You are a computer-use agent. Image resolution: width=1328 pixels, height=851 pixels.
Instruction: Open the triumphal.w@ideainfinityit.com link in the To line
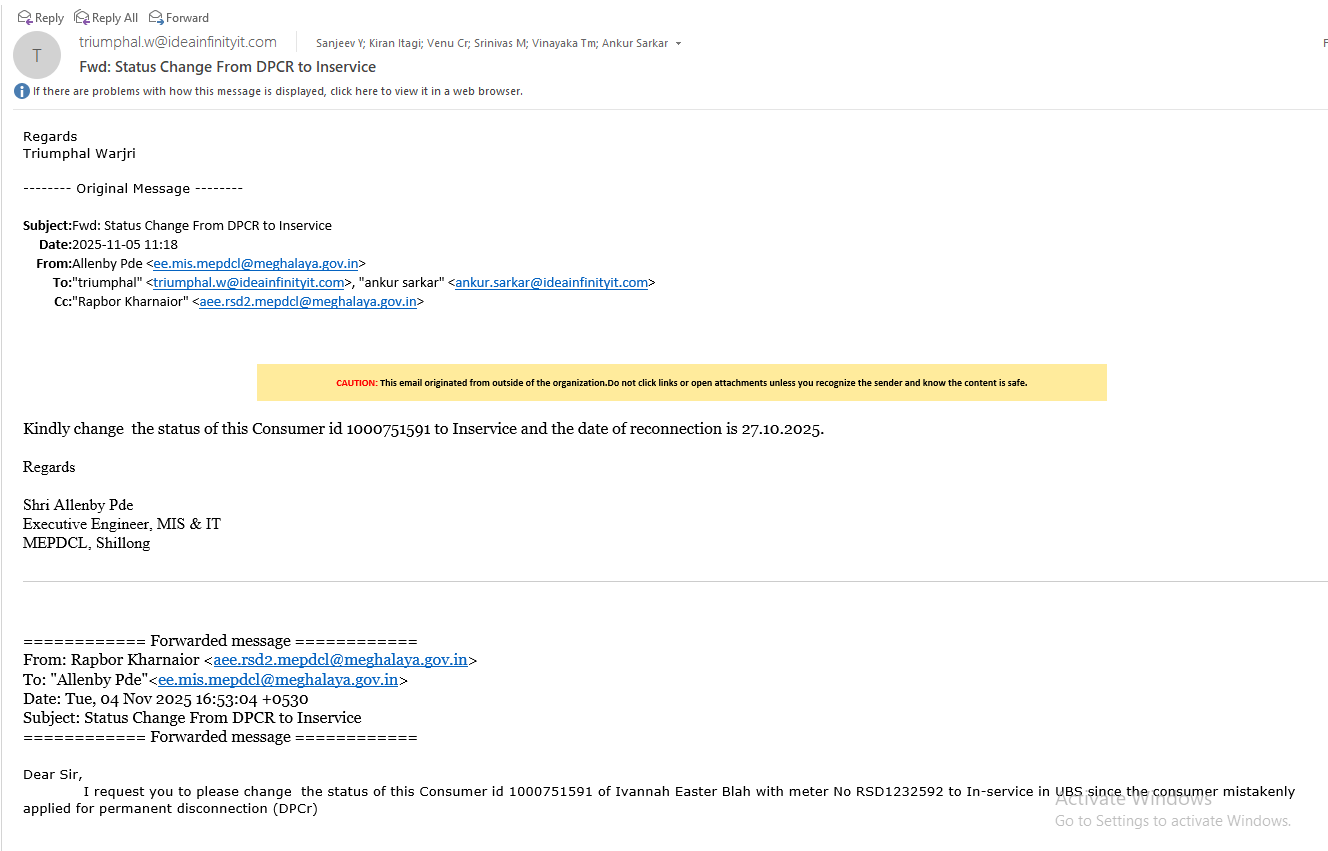point(248,282)
